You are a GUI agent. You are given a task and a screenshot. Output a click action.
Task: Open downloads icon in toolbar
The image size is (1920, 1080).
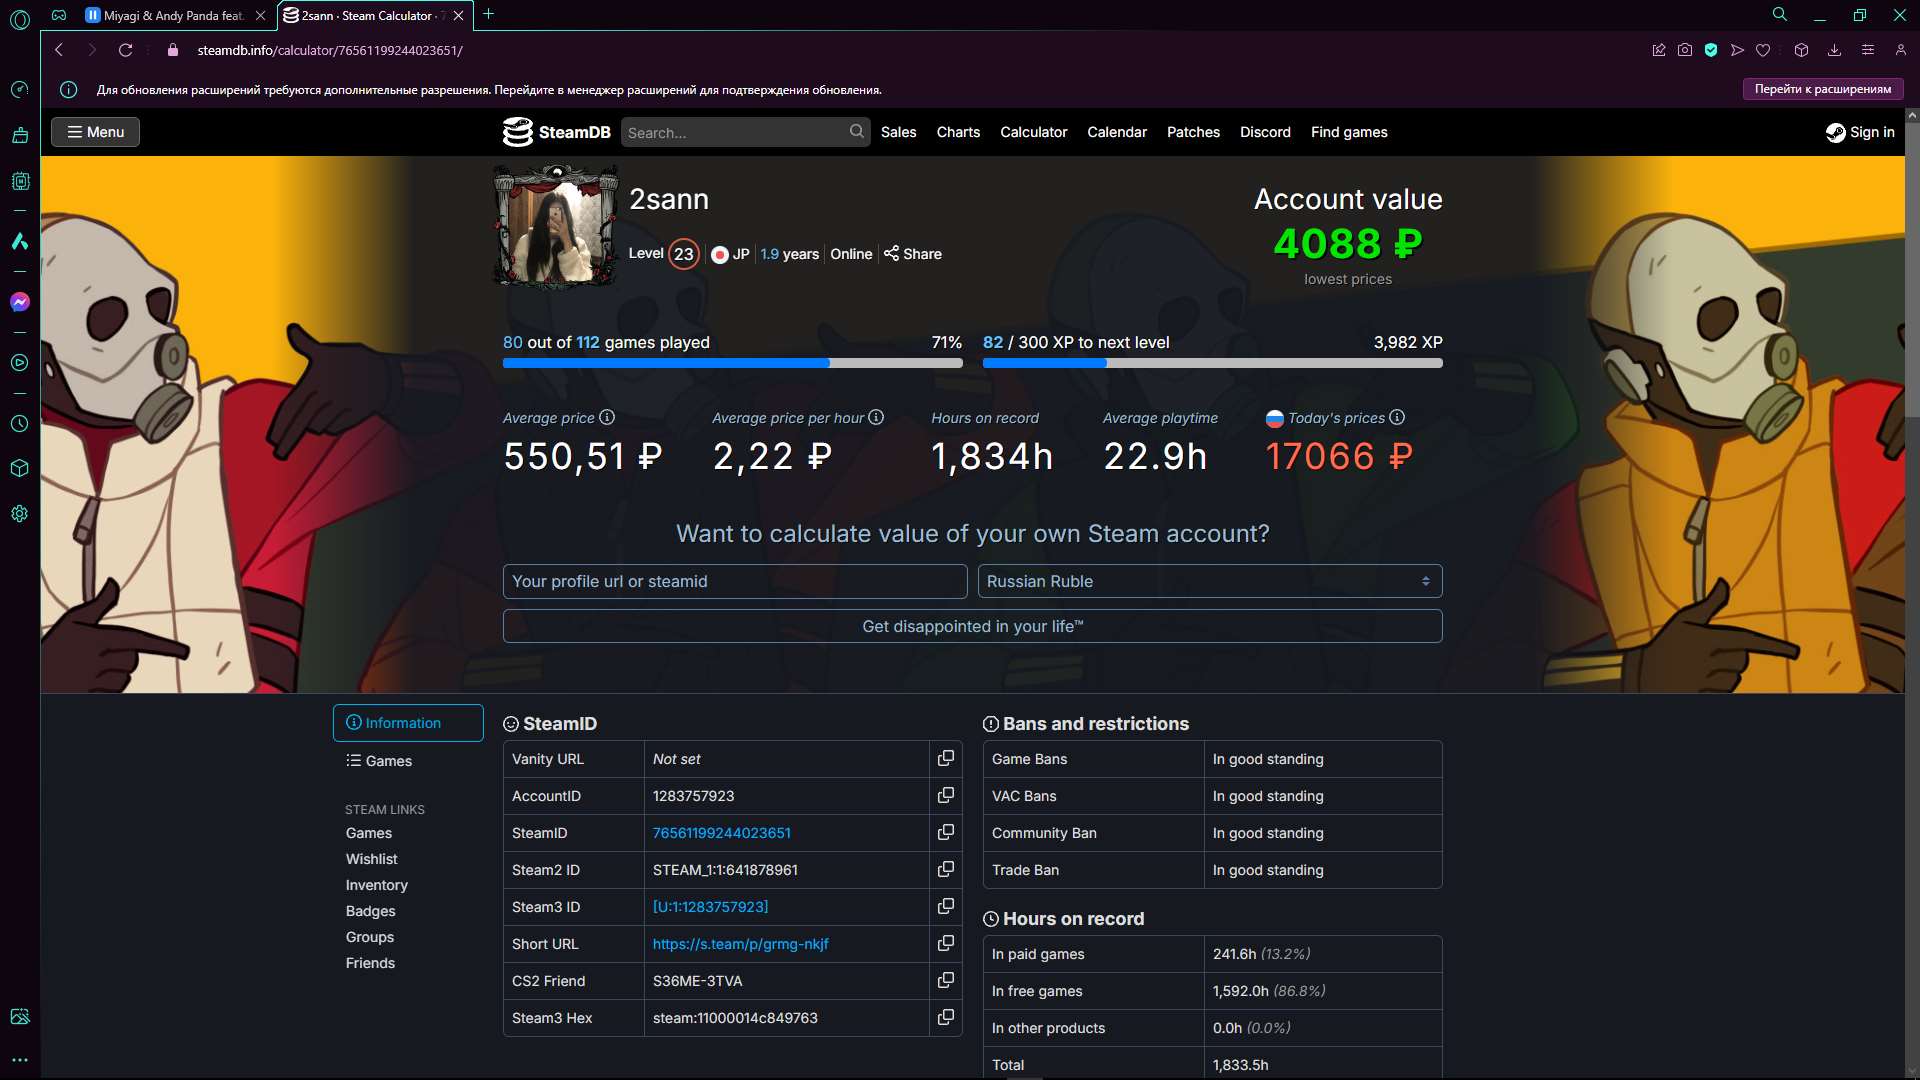pos(1834,50)
